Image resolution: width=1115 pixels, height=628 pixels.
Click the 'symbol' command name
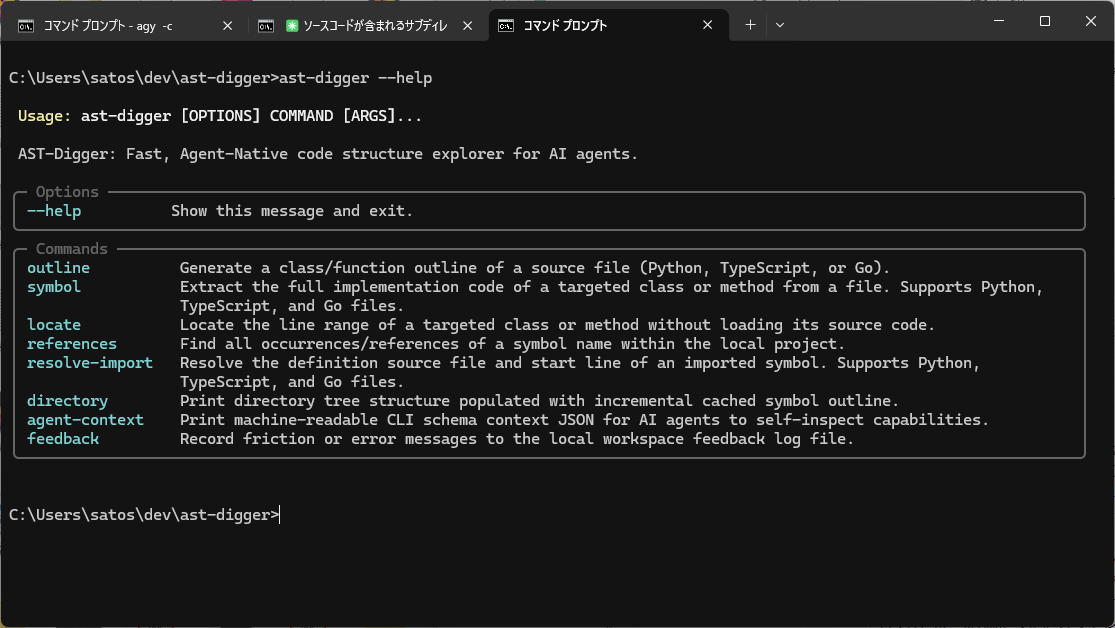pyautogui.click(x=54, y=287)
